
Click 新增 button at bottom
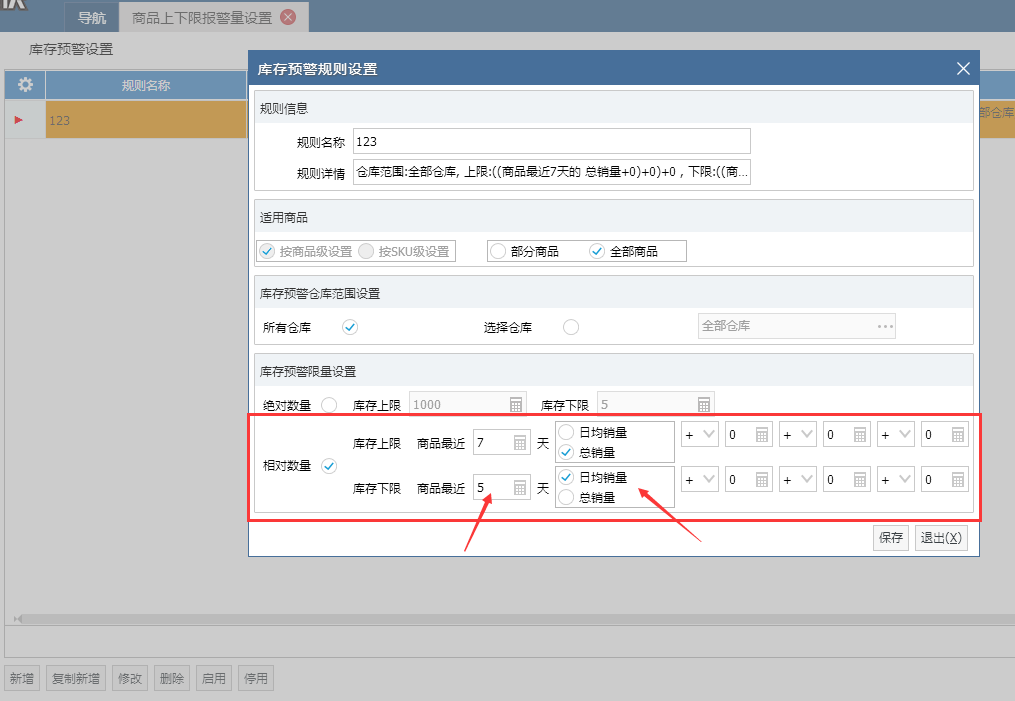click(22, 678)
